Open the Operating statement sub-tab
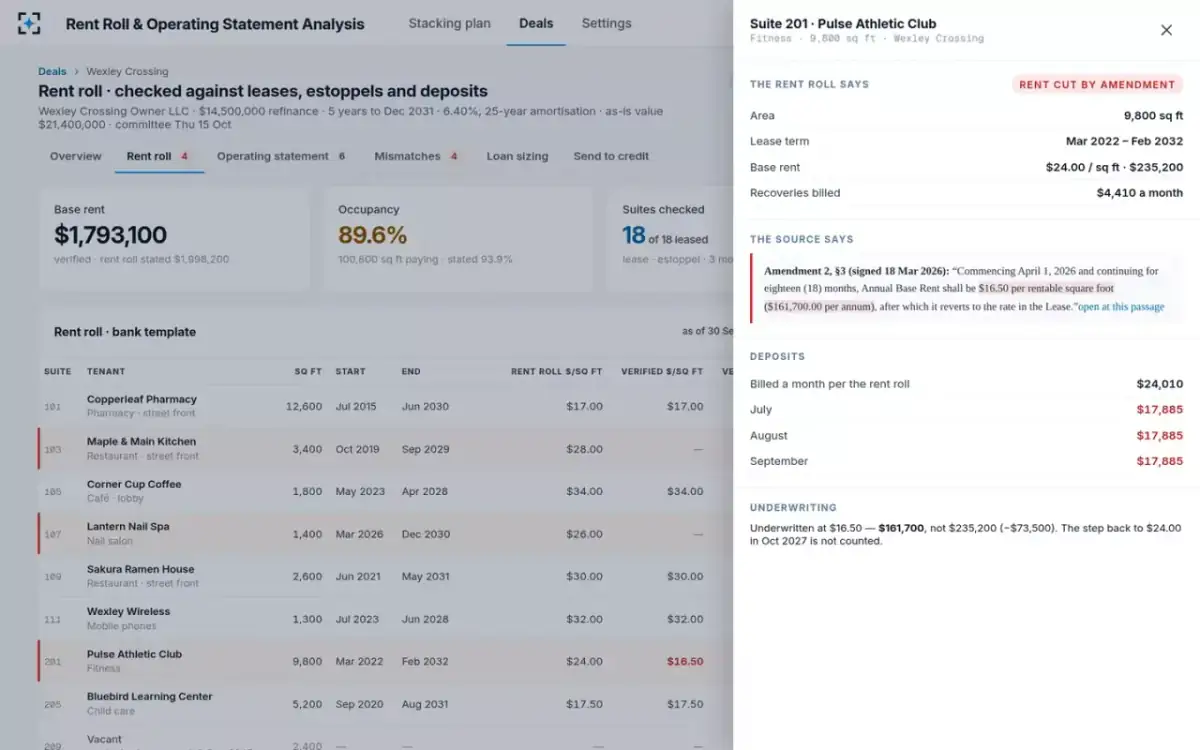This screenshot has width=1200, height=750. point(282,156)
